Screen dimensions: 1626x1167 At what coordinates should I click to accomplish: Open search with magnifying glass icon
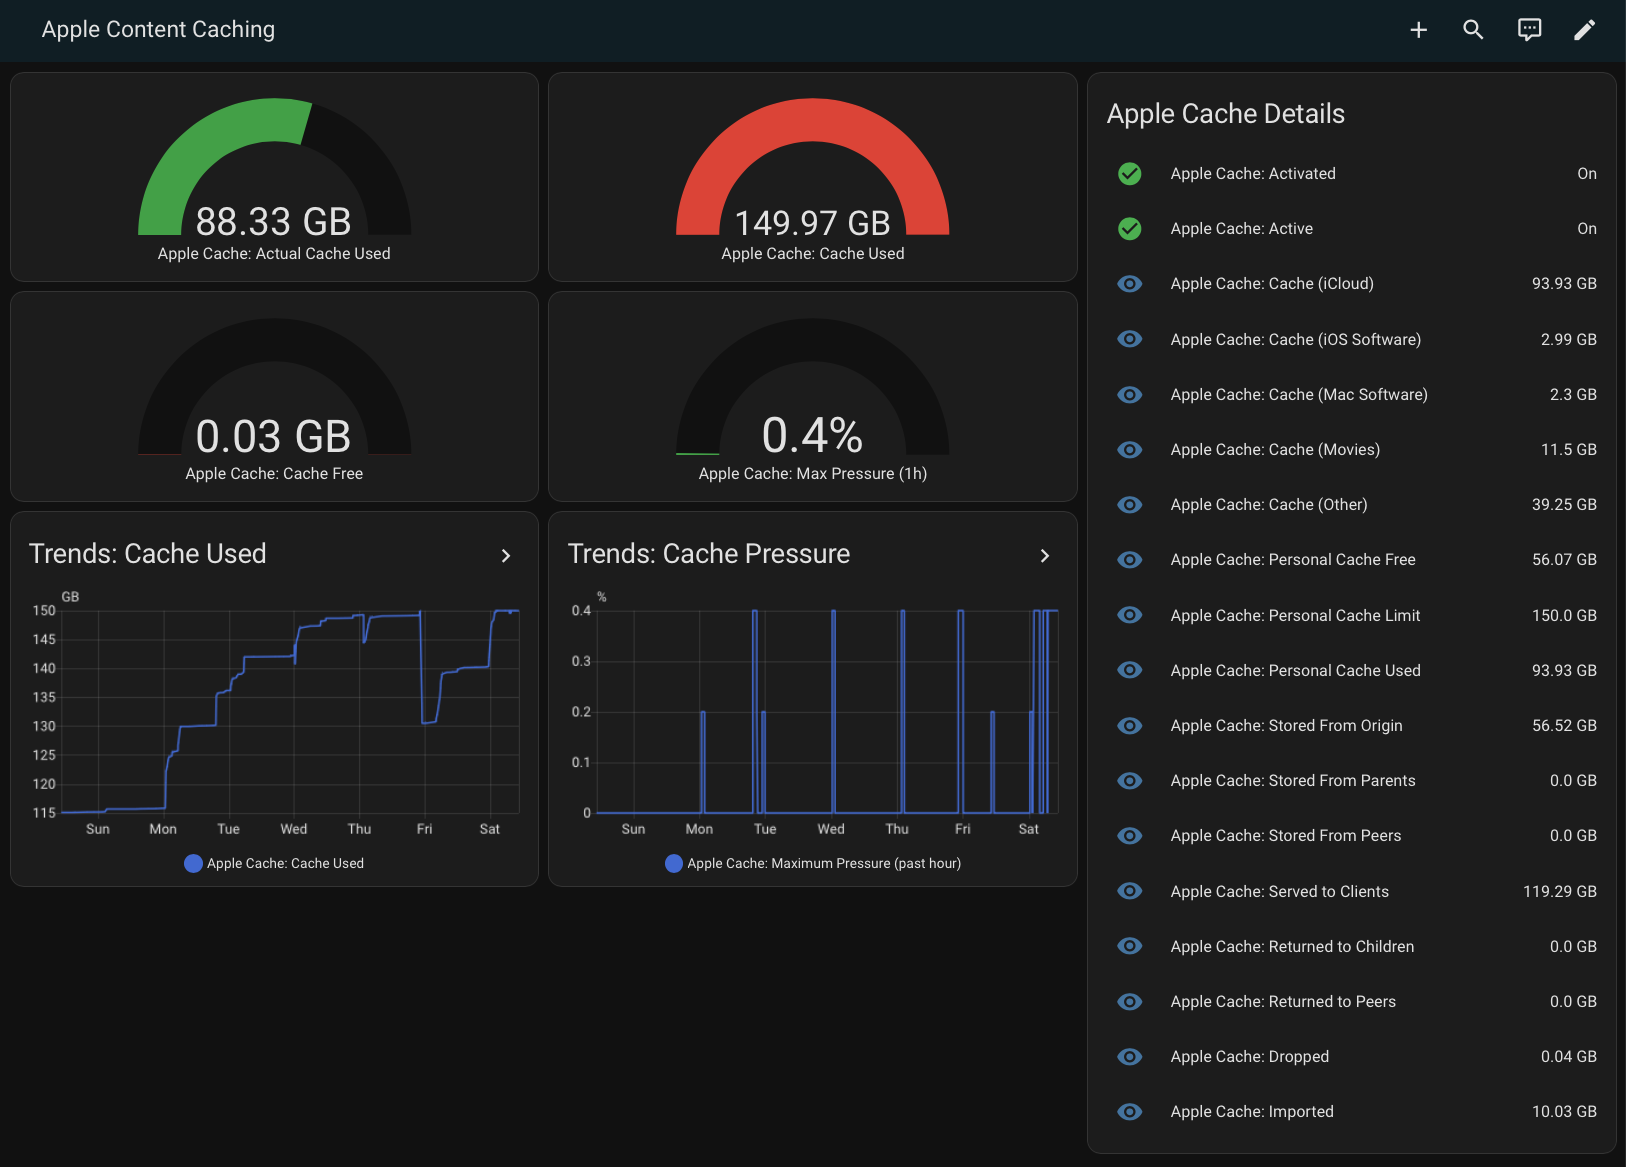(x=1473, y=30)
